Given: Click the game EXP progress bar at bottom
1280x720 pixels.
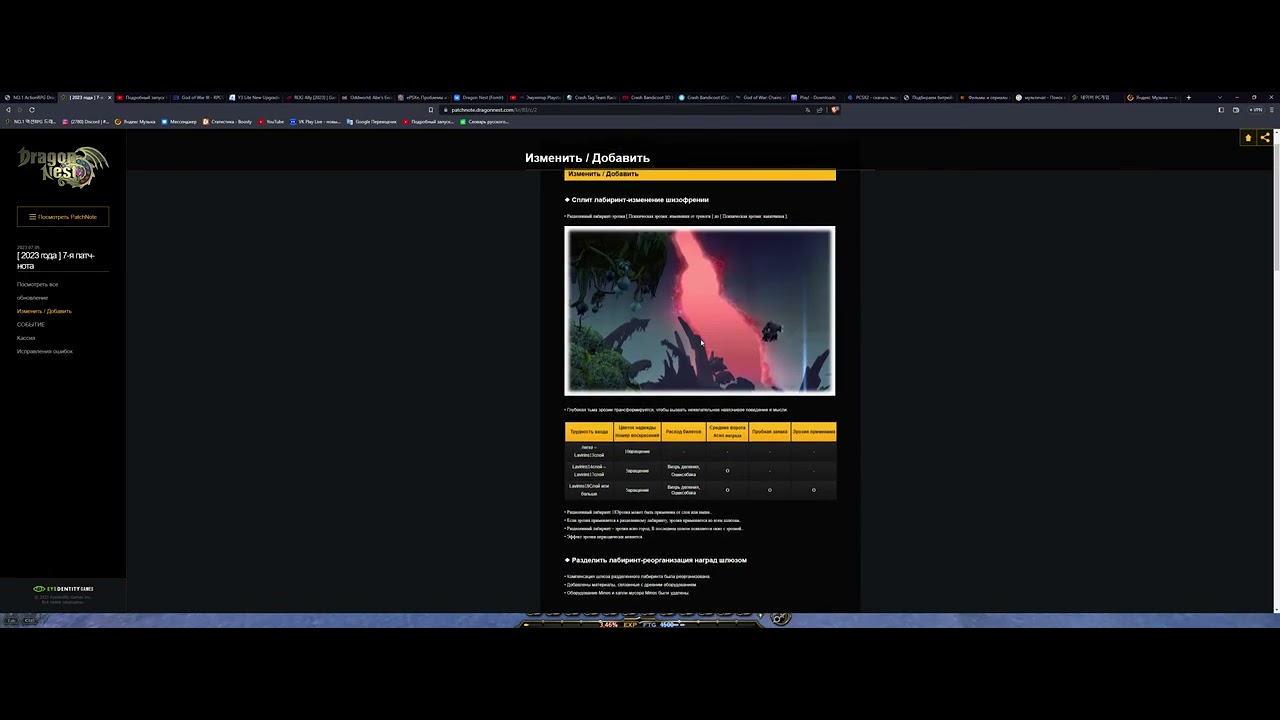Looking at the screenshot, I should pos(640,624).
